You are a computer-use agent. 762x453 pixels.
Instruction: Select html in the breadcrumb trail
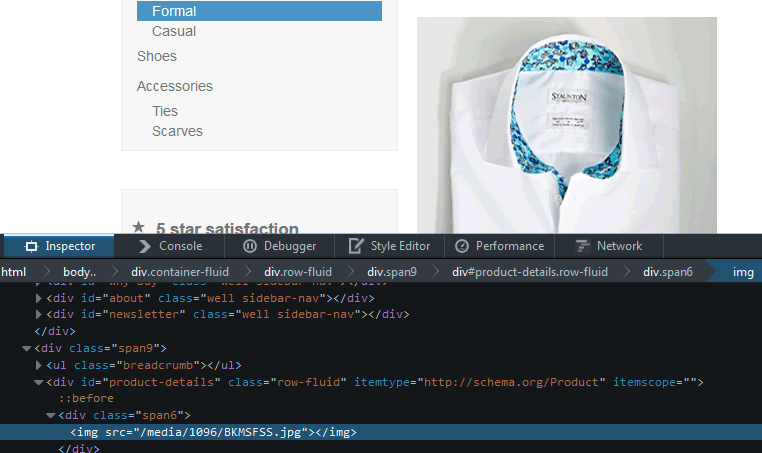tap(14, 272)
